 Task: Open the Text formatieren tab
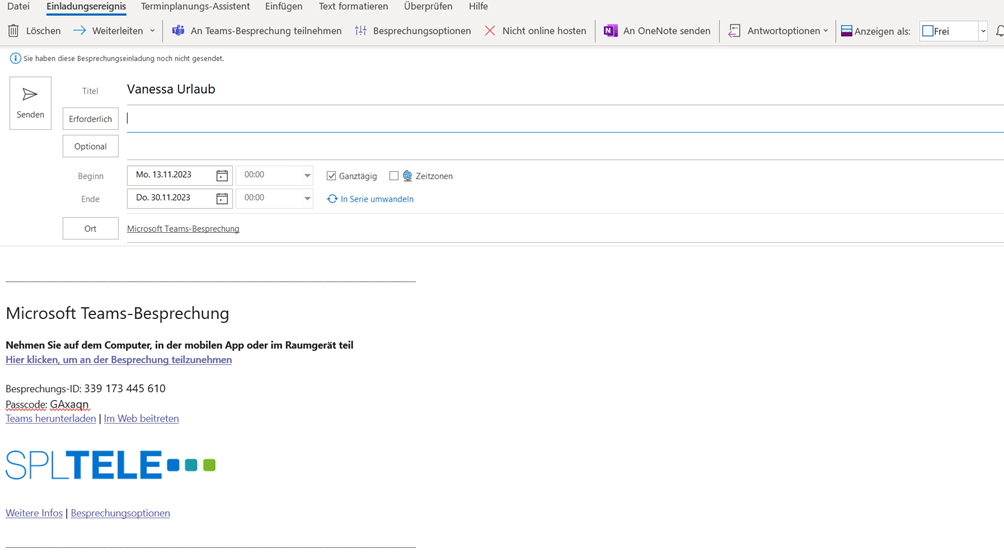[x=353, y=6]
